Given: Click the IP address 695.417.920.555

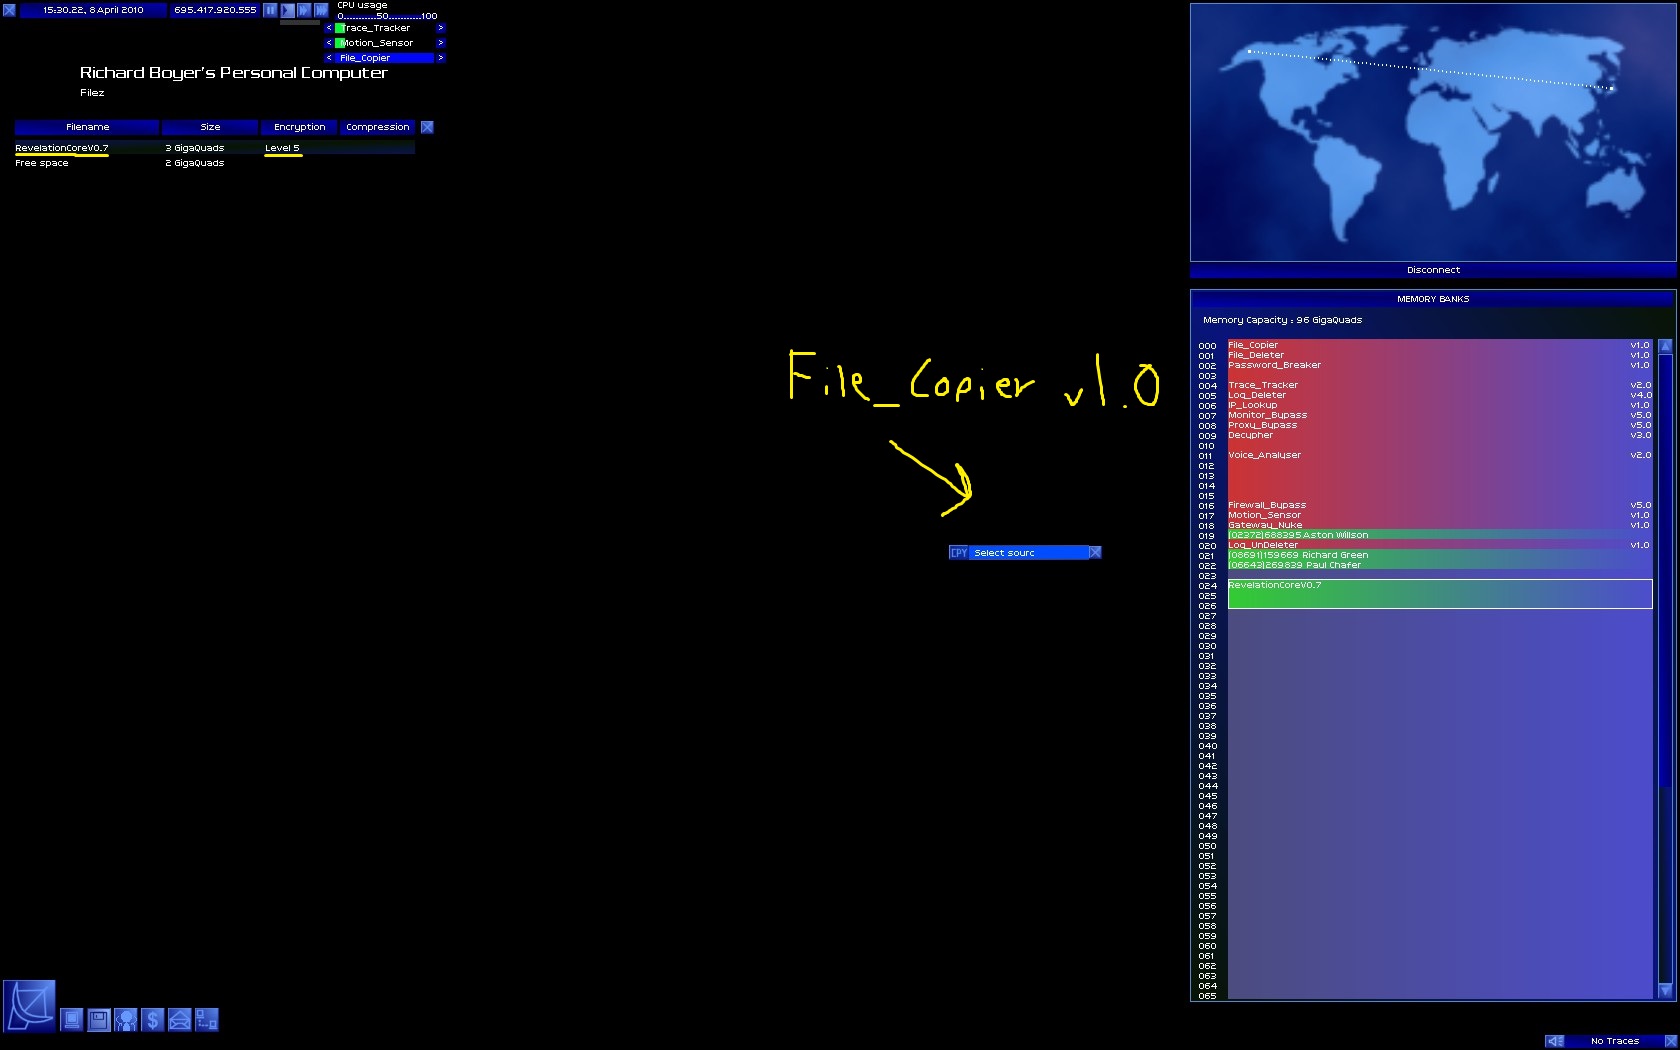Looking at the screenshot, I should 215,10.
